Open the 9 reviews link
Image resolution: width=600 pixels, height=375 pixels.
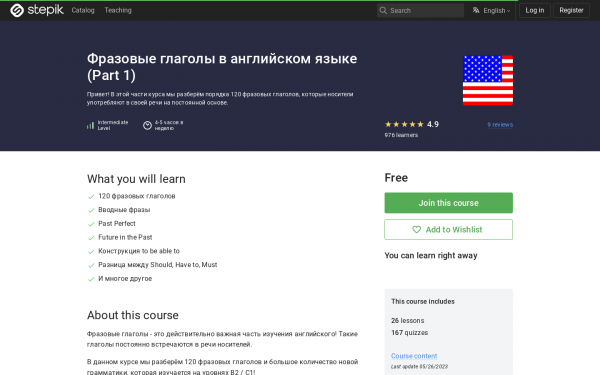click(x=500, y=124)
